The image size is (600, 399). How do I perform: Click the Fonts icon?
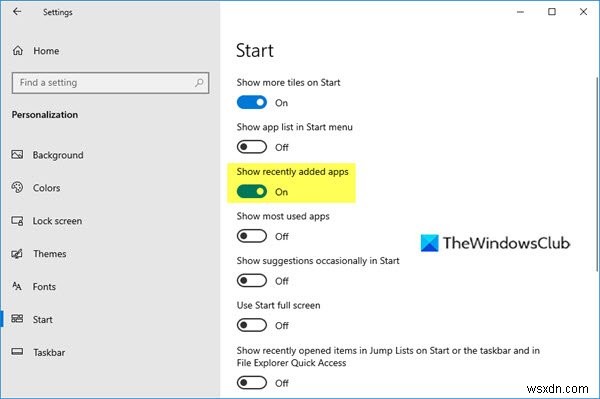point(17,286)
